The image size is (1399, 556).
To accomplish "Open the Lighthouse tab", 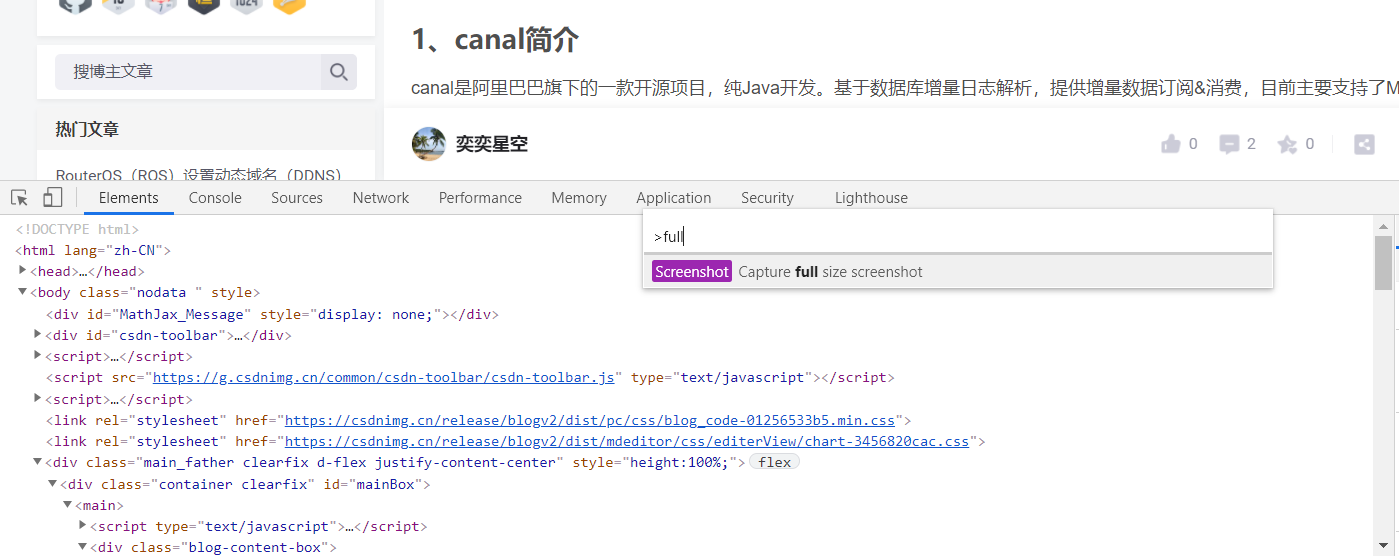I will [x=871, y=198].
